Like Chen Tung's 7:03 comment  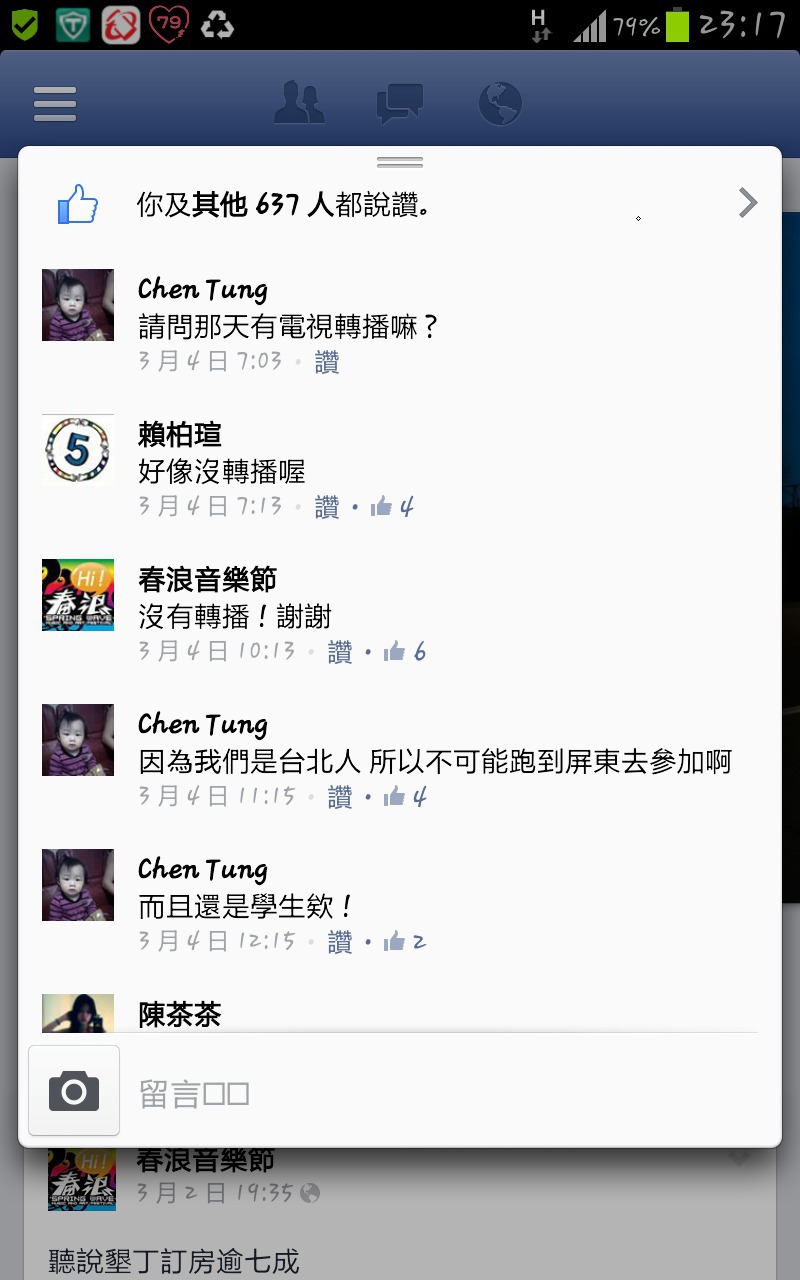pos(327,362)
